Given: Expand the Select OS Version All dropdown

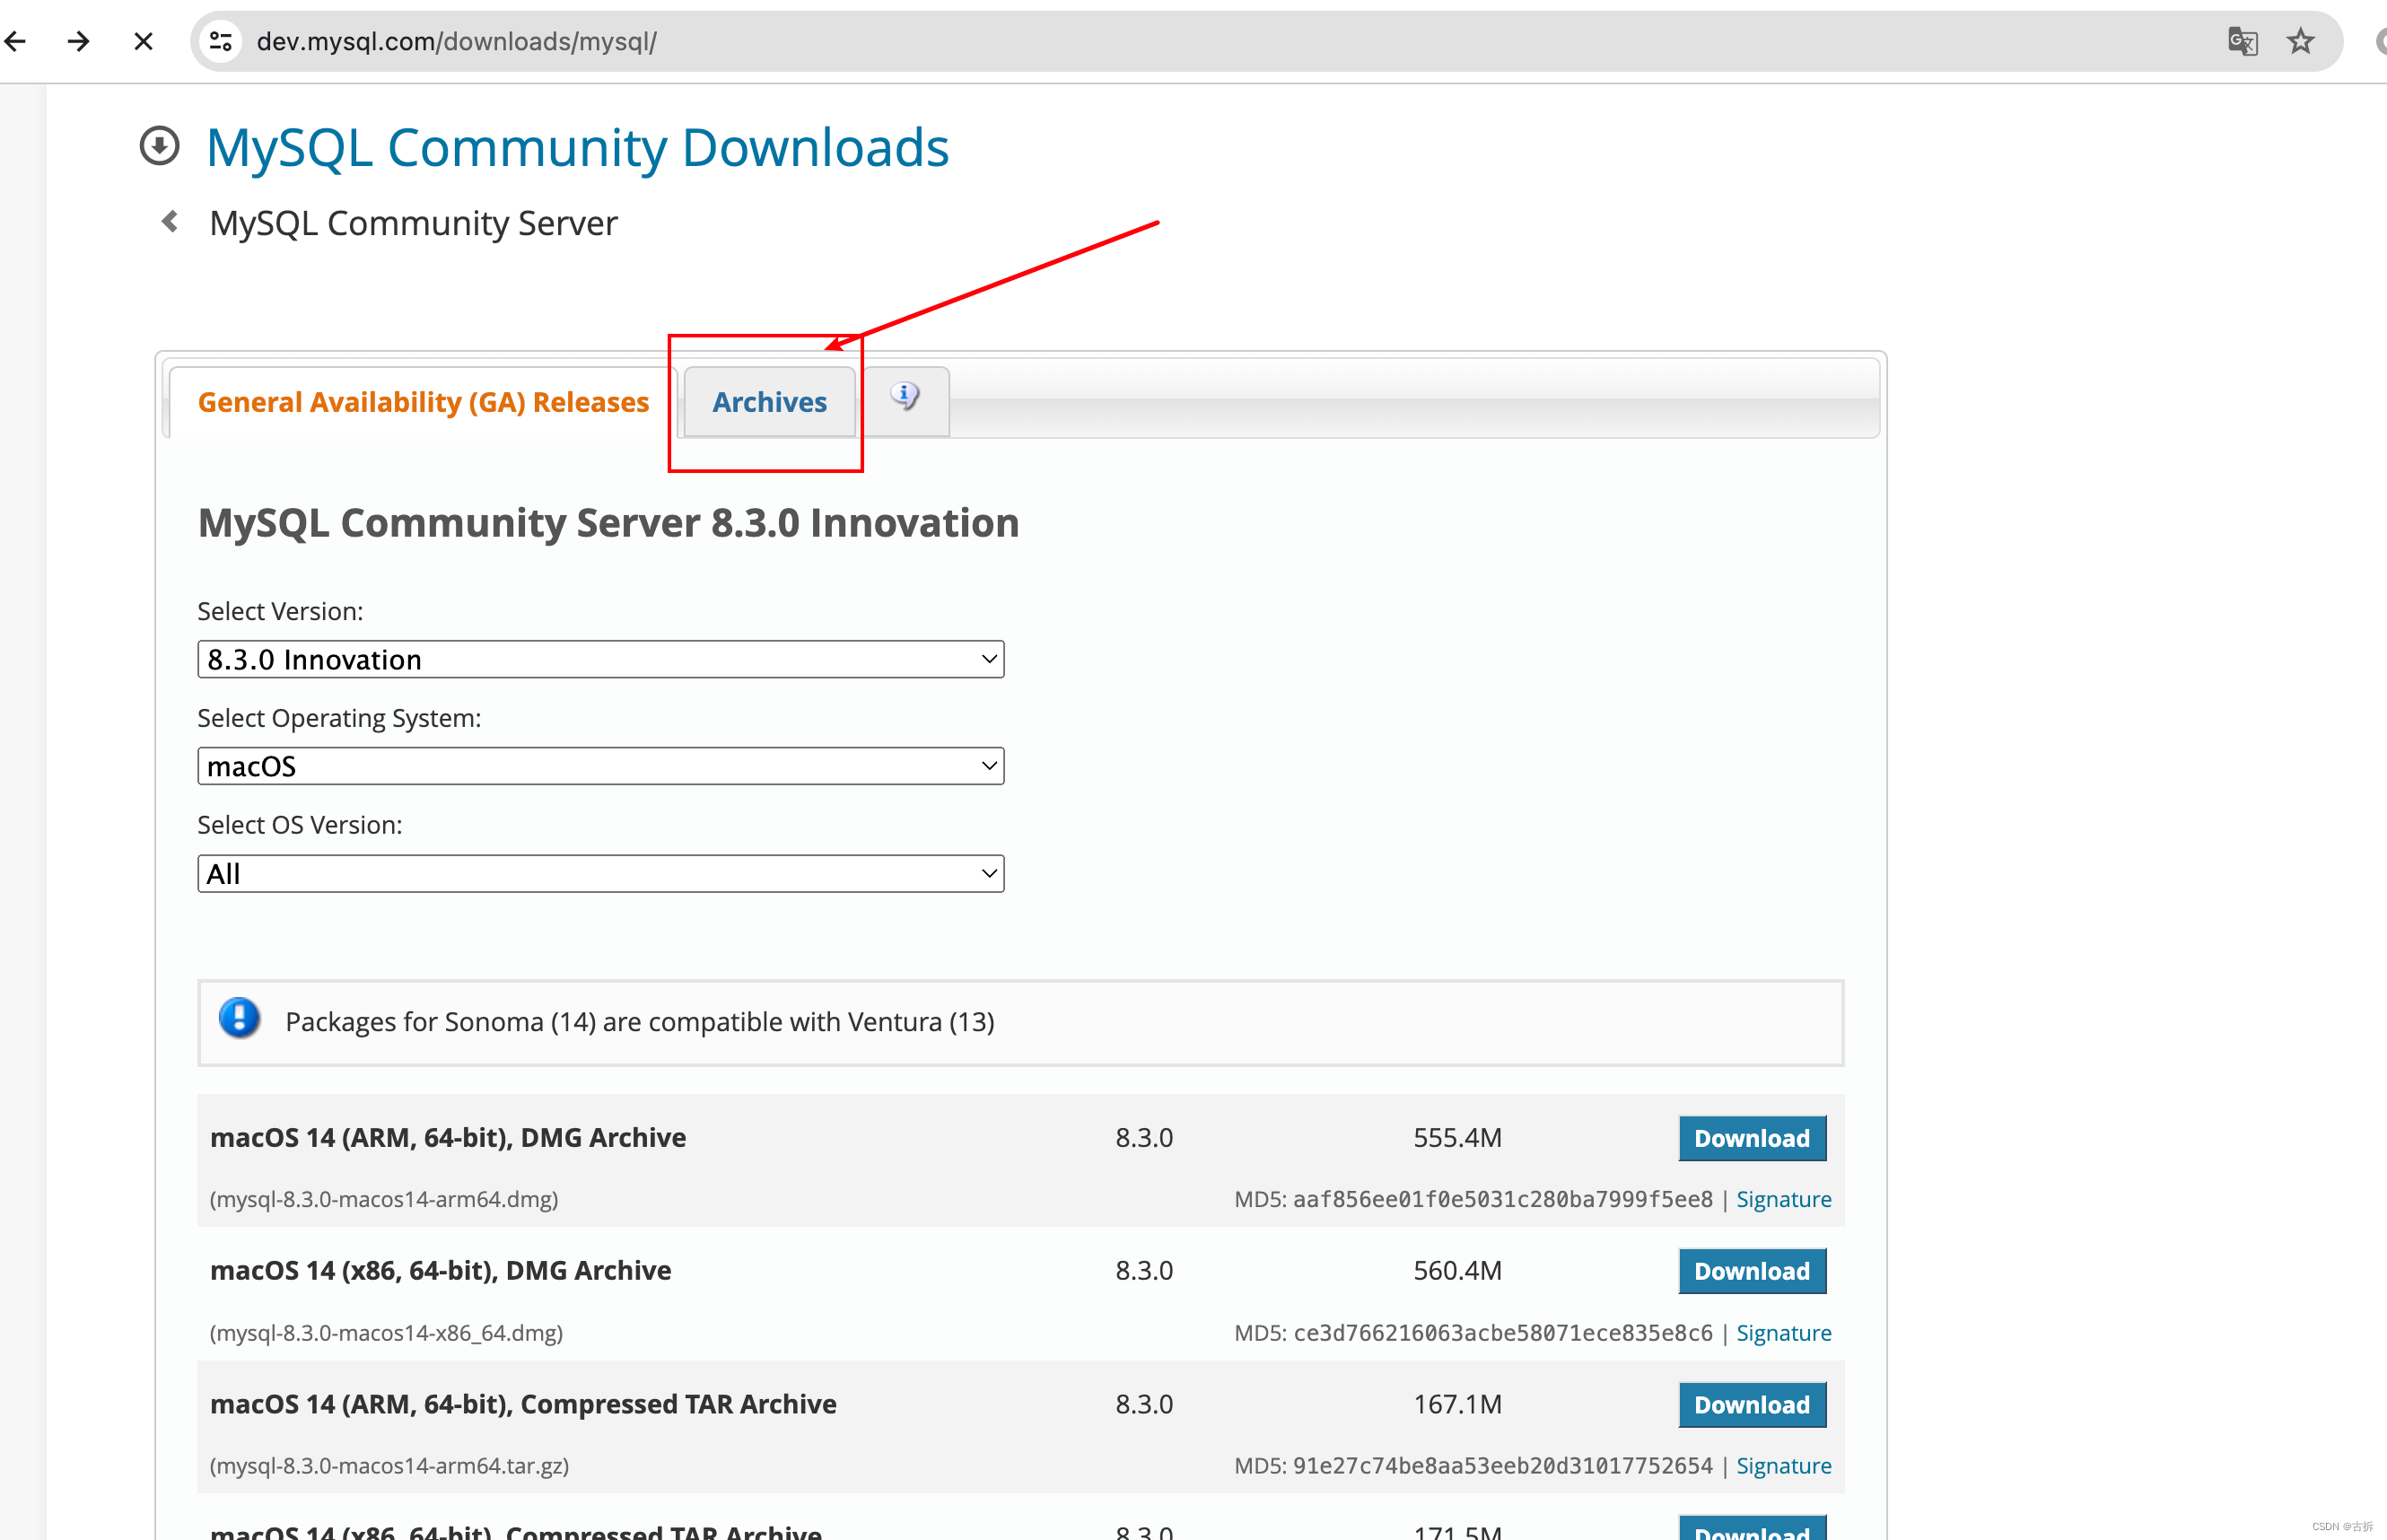Looking at the screenshot, I should 599,873.
